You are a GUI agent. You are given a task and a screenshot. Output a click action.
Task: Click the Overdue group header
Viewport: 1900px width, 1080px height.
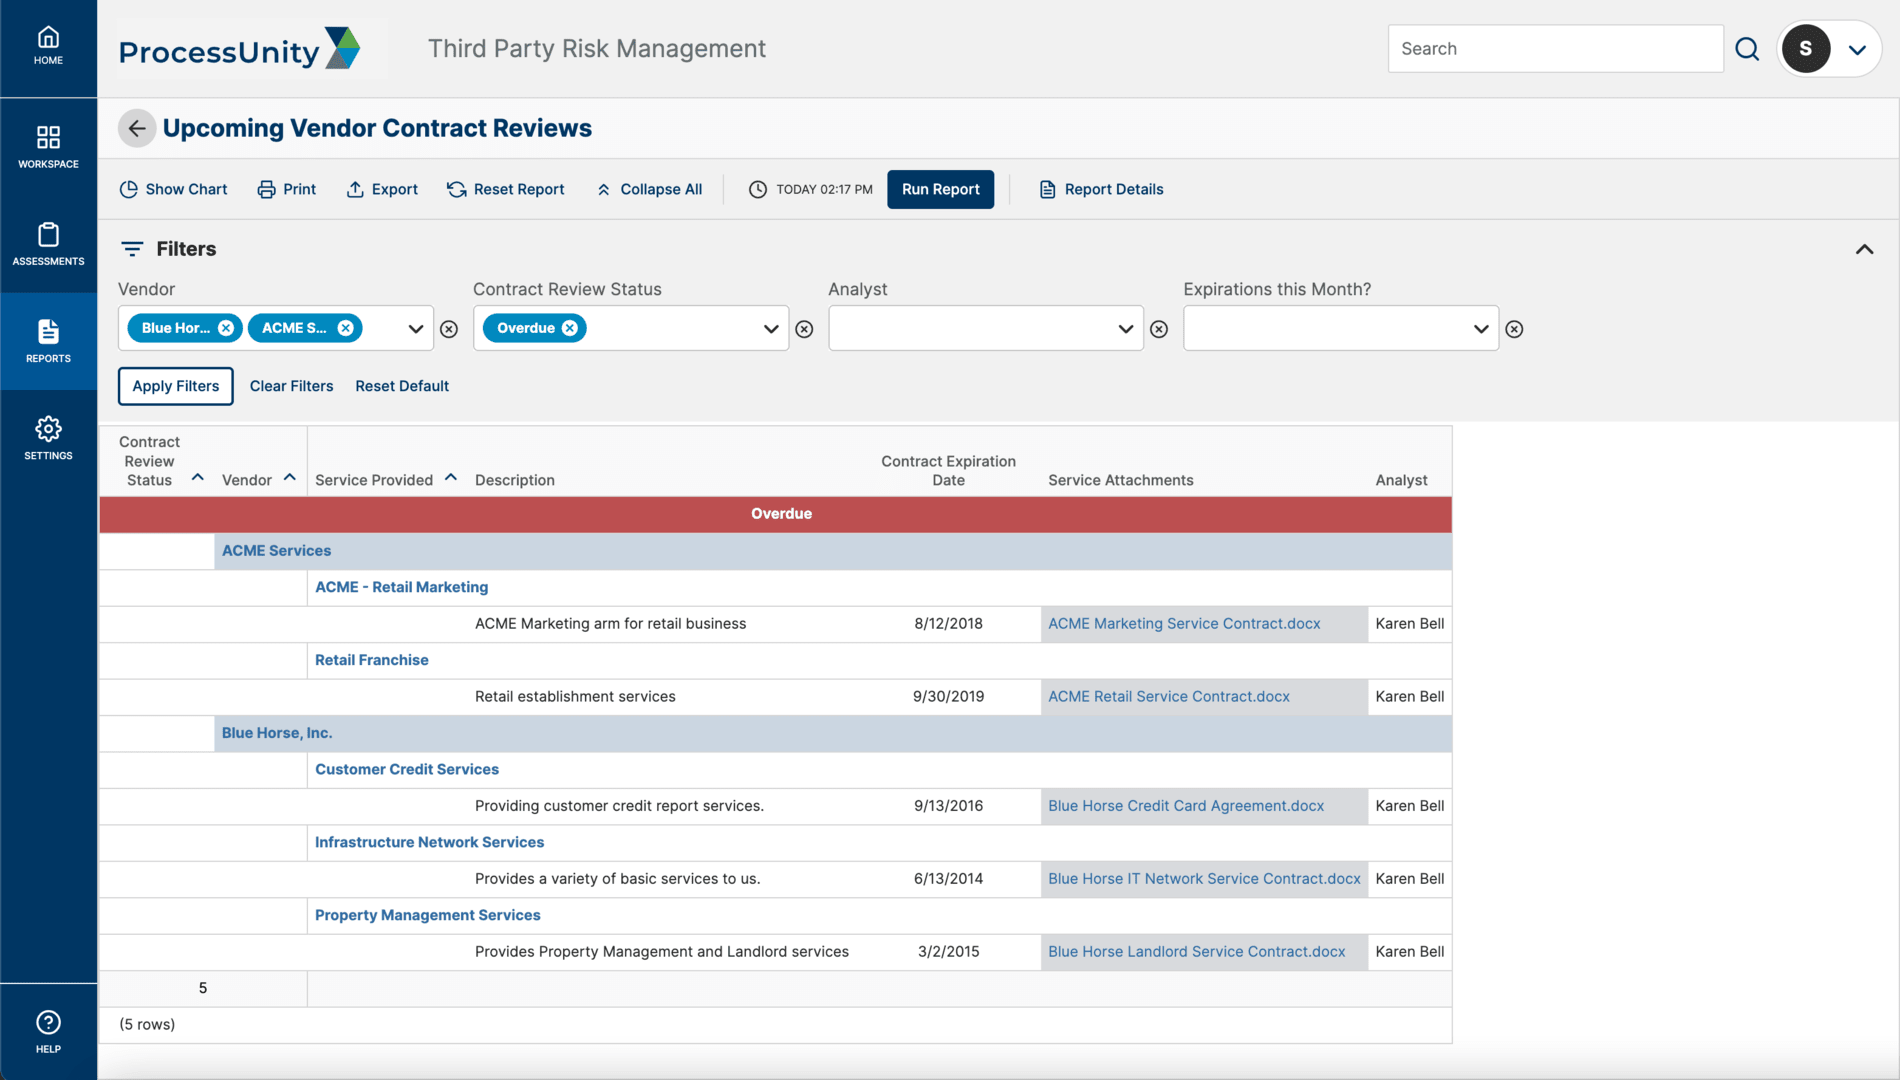tap(776, 514)
